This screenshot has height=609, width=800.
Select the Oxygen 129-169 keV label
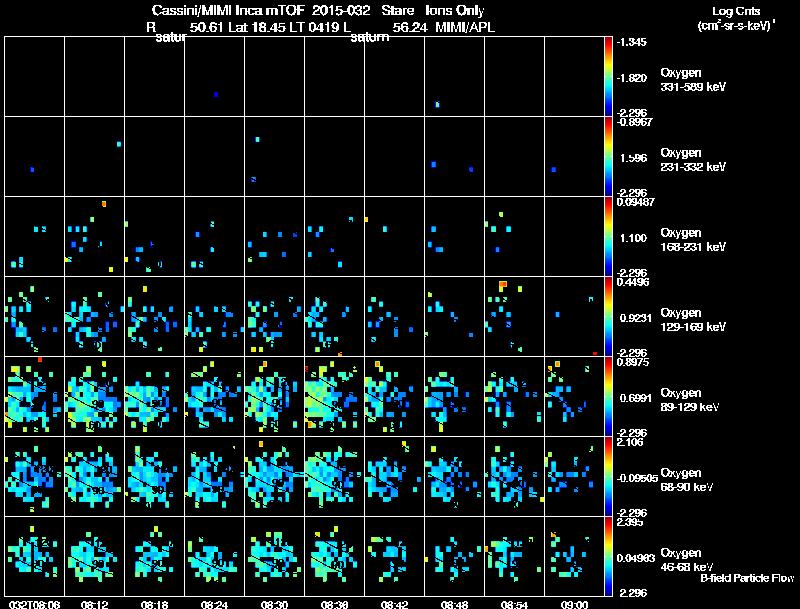(x=693, y=320)
